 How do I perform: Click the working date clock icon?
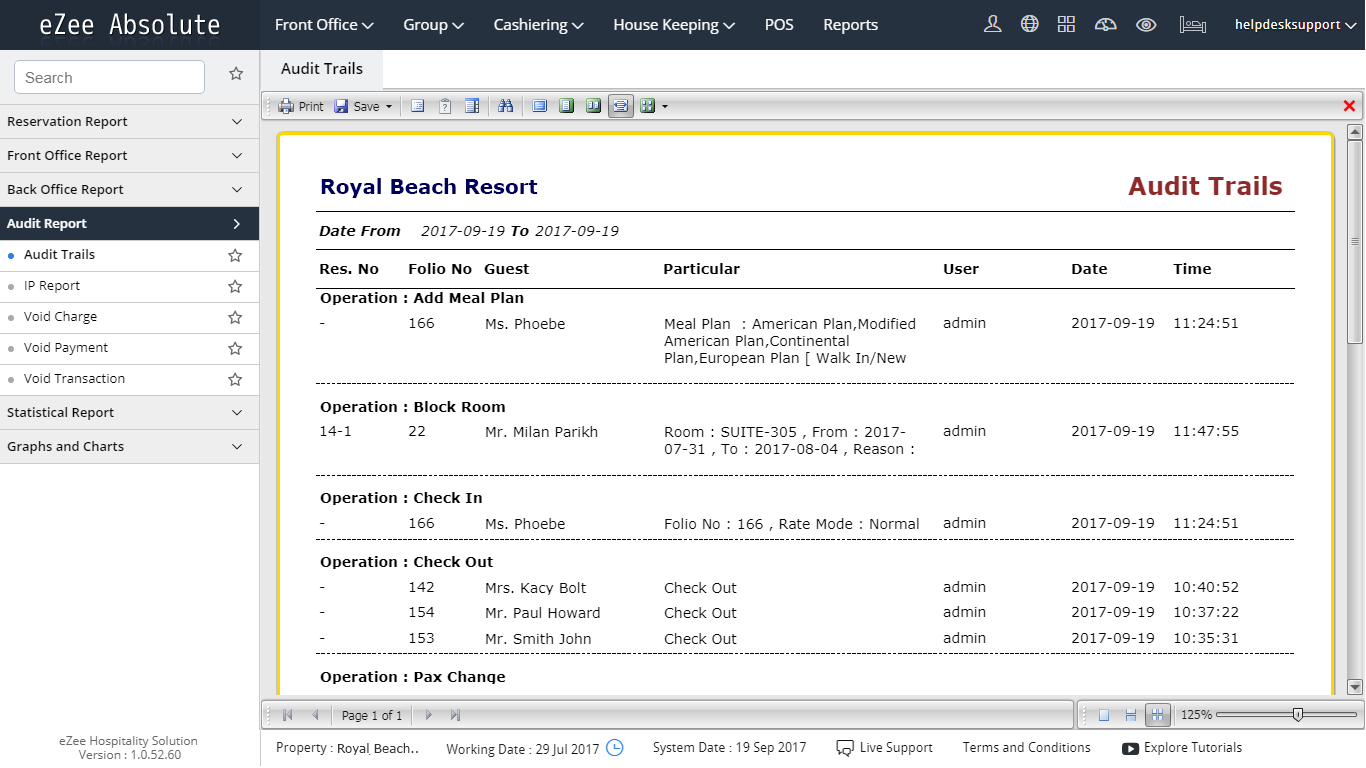[615, 747]
